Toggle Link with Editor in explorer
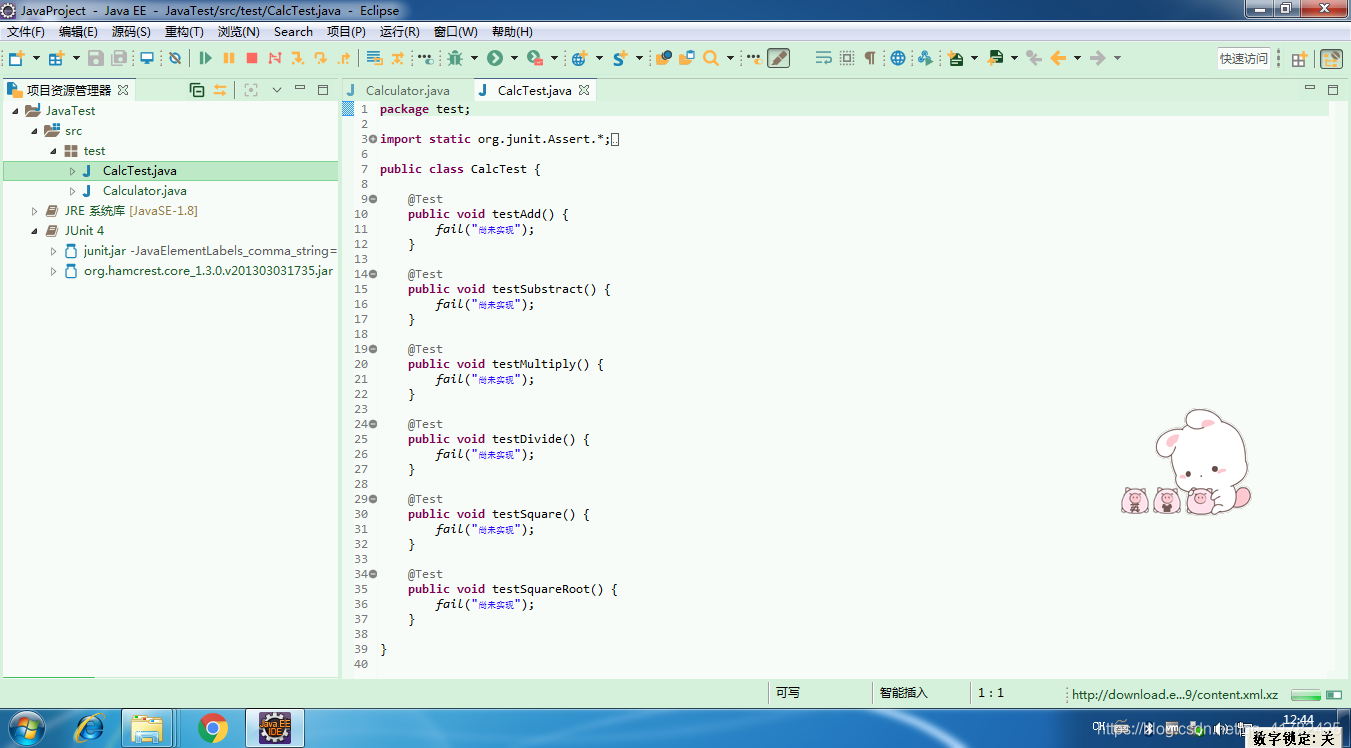This screenshot has height=748, width=1351. [x=220, y=90]
